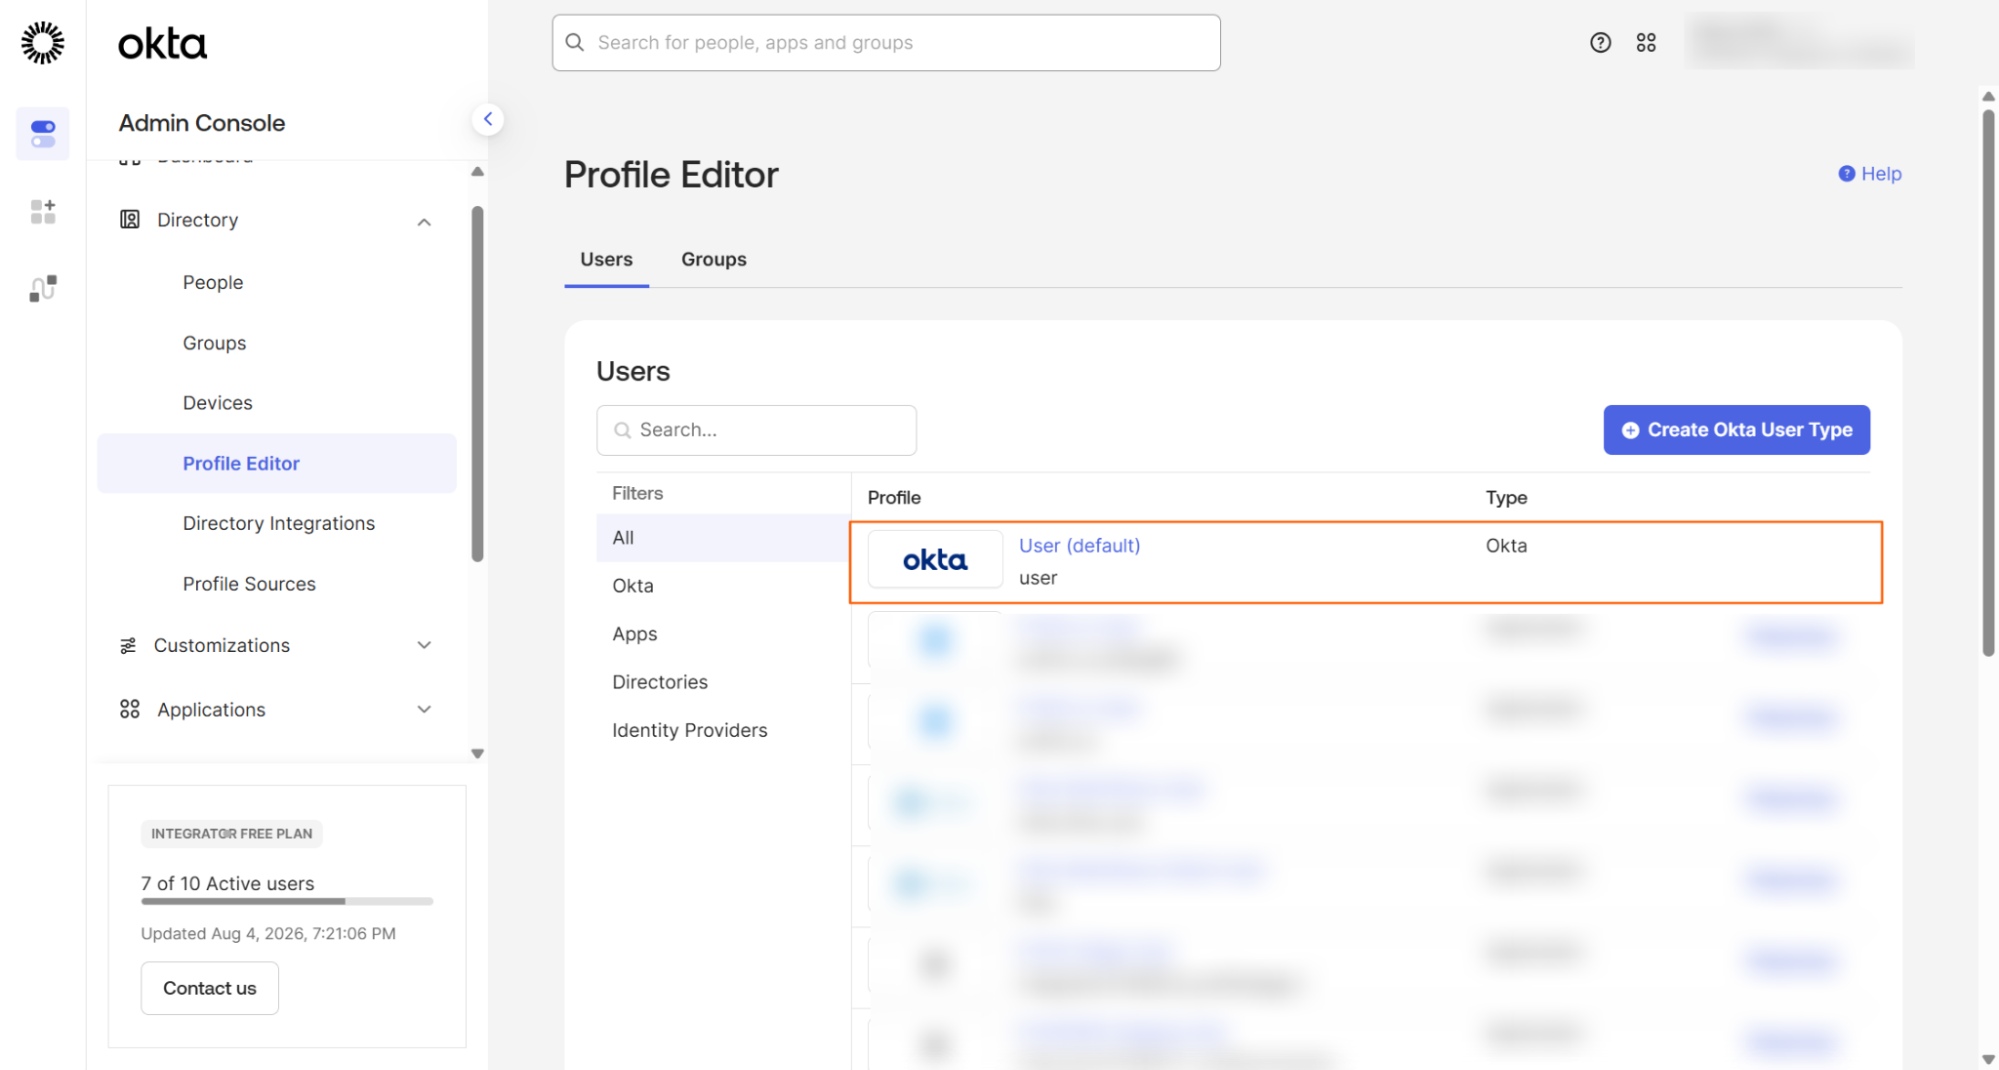
Task: Click the INTEGRATOR FREE PLAN badge
Action: click(231, 833)
